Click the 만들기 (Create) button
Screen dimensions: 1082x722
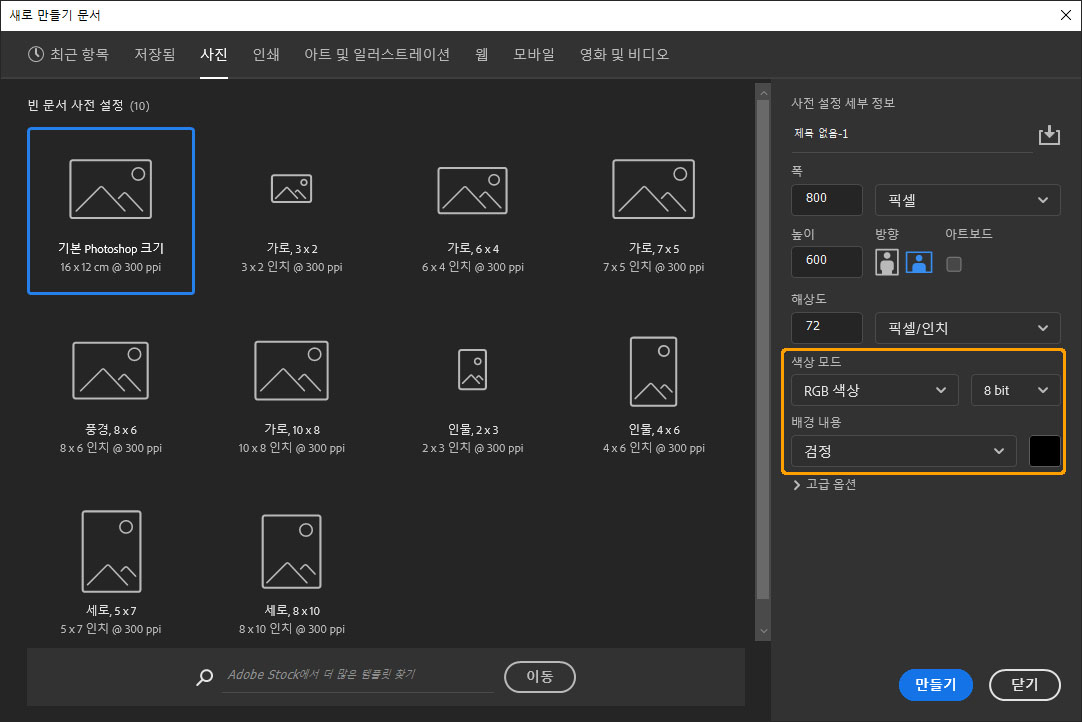(x=935, y=685)
